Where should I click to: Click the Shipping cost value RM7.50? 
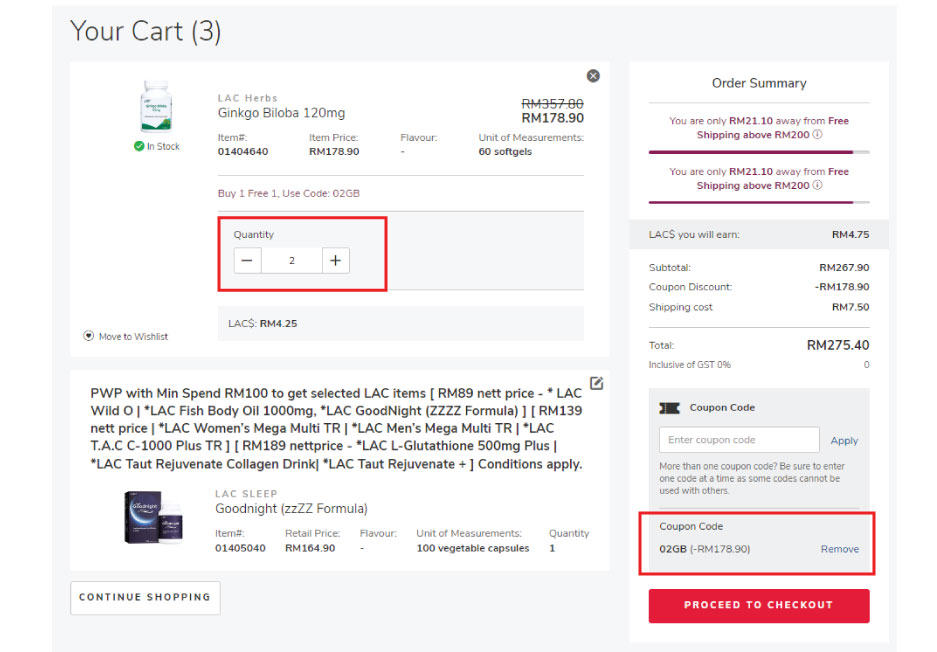tap(850, 307)
